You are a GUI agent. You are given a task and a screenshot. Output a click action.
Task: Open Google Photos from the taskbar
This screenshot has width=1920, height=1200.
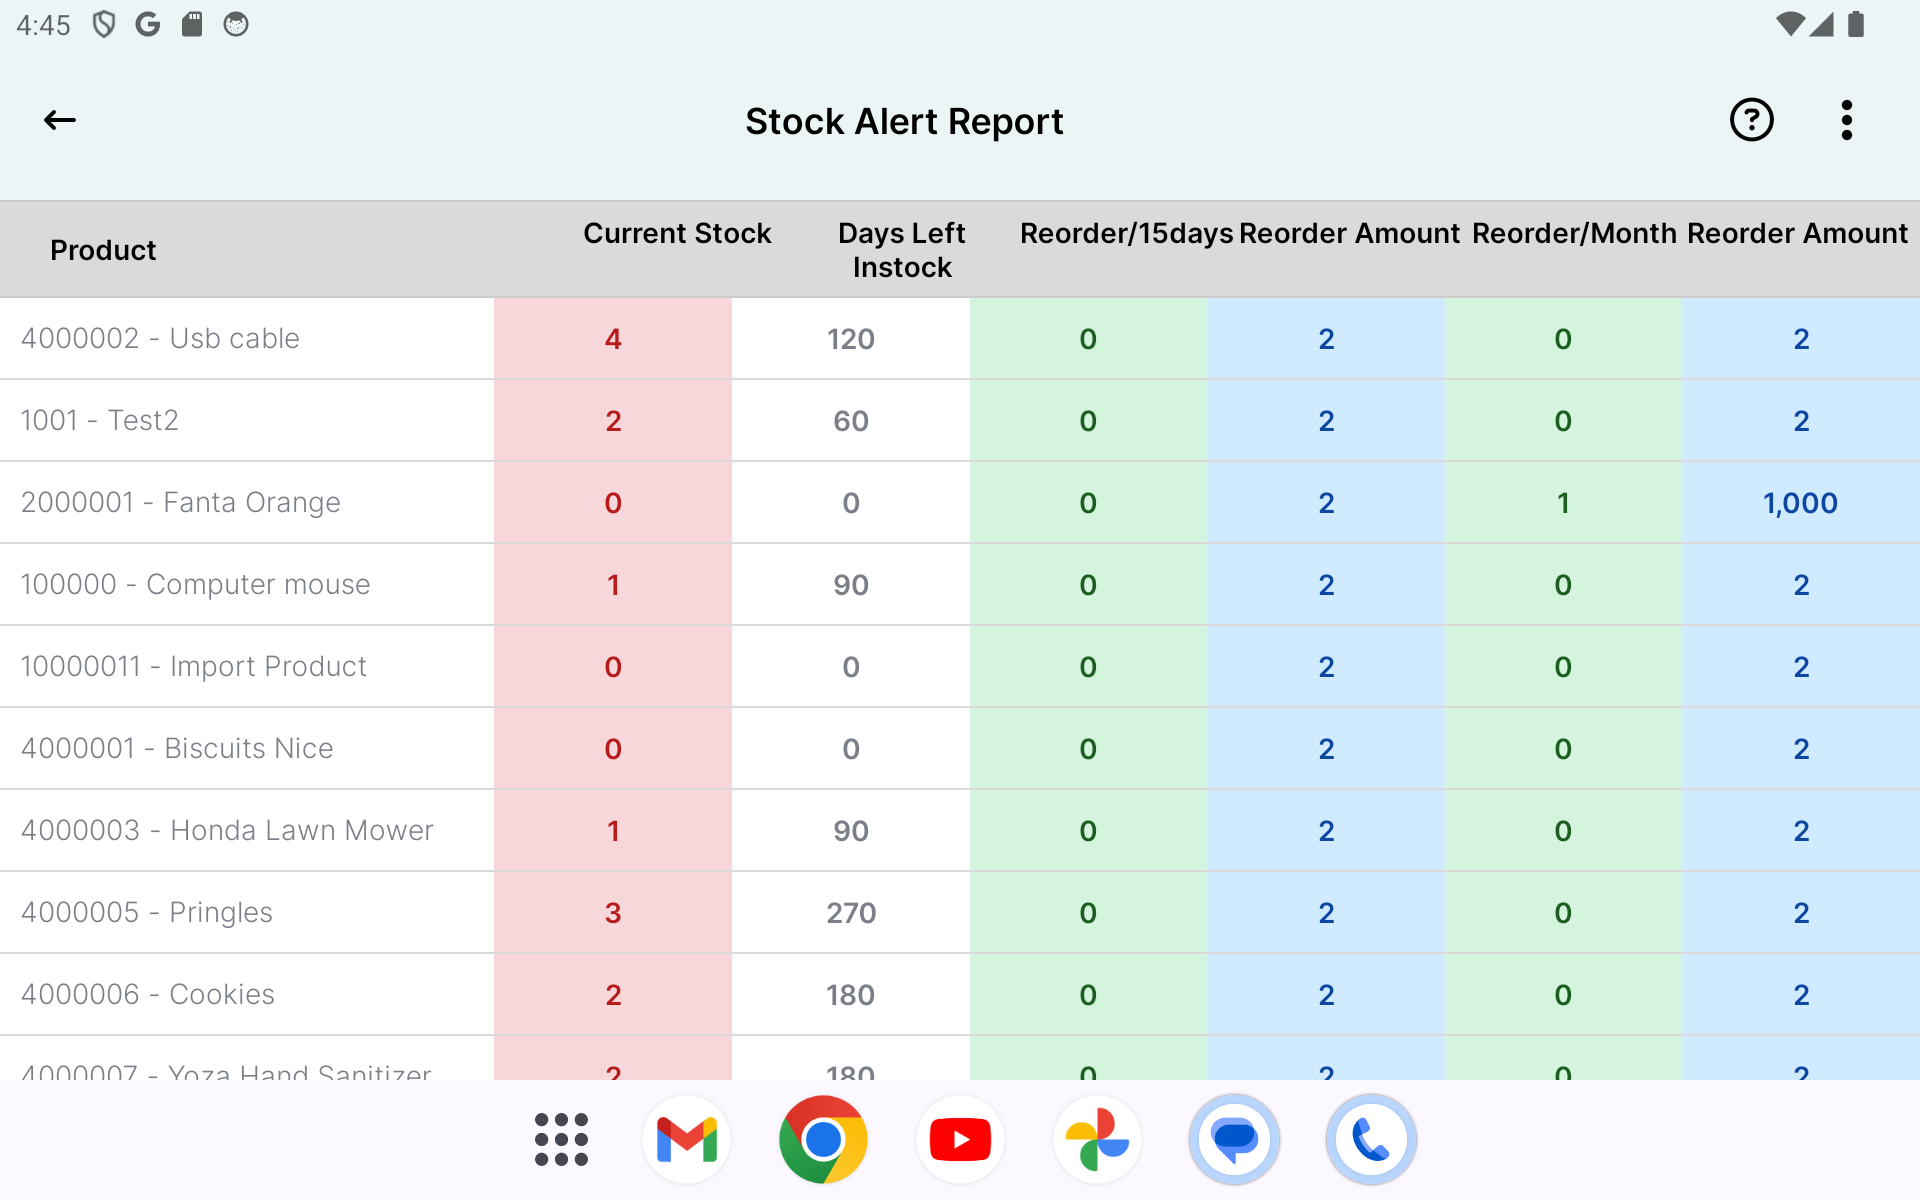[1097, 1139]
